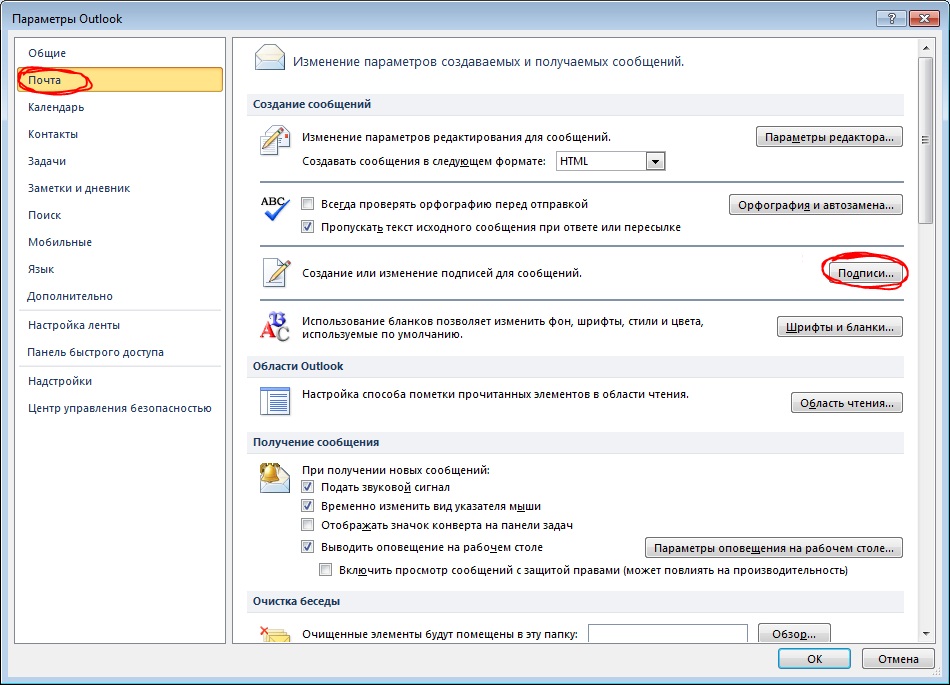950x685 pixels.
Task: Click the fonts and stationery ABC icon
Action: (275, 327)
